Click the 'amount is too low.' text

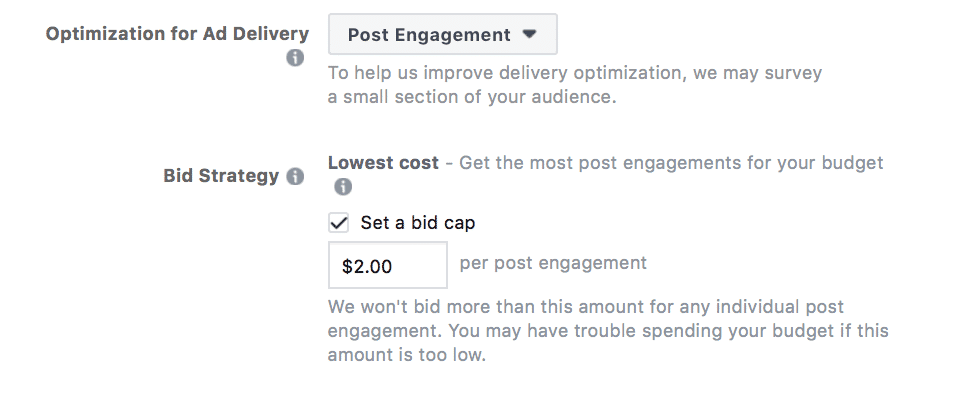[407, 355]
